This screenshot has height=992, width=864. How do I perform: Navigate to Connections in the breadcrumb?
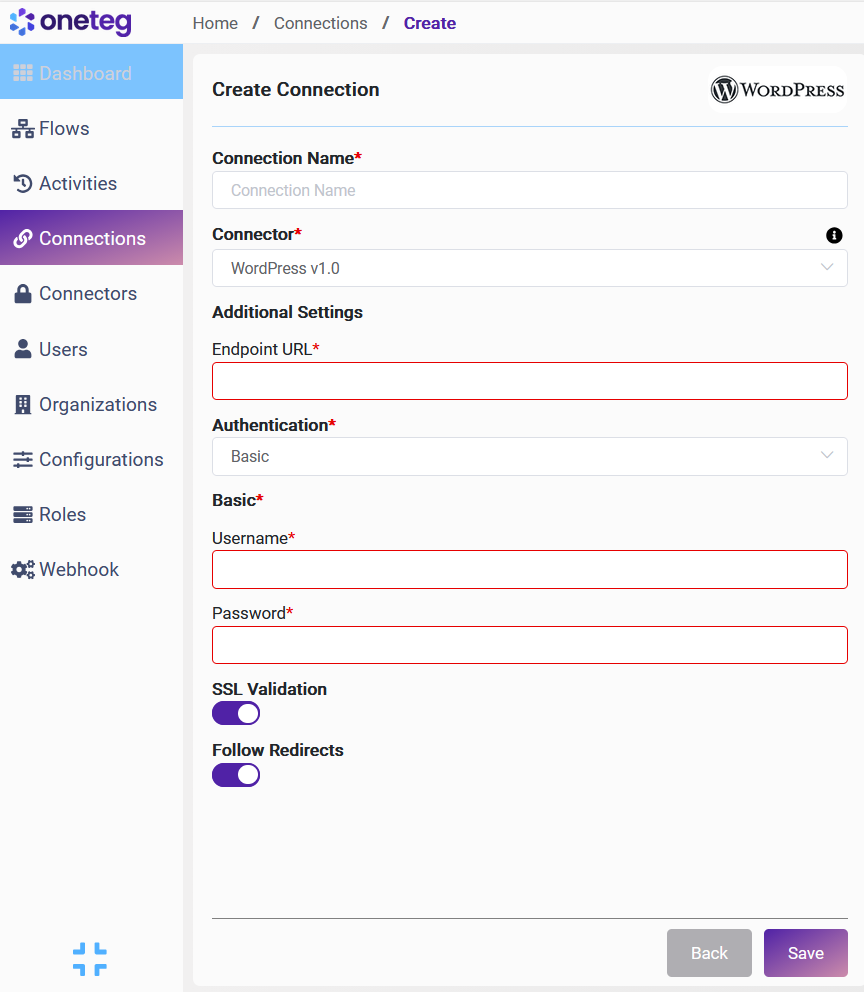pyautogui.click(x=320, y=23)
